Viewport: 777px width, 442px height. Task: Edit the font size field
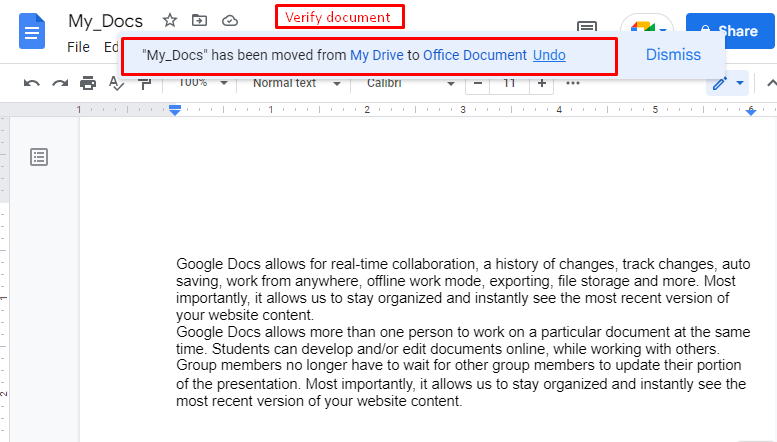coord(509,83)
